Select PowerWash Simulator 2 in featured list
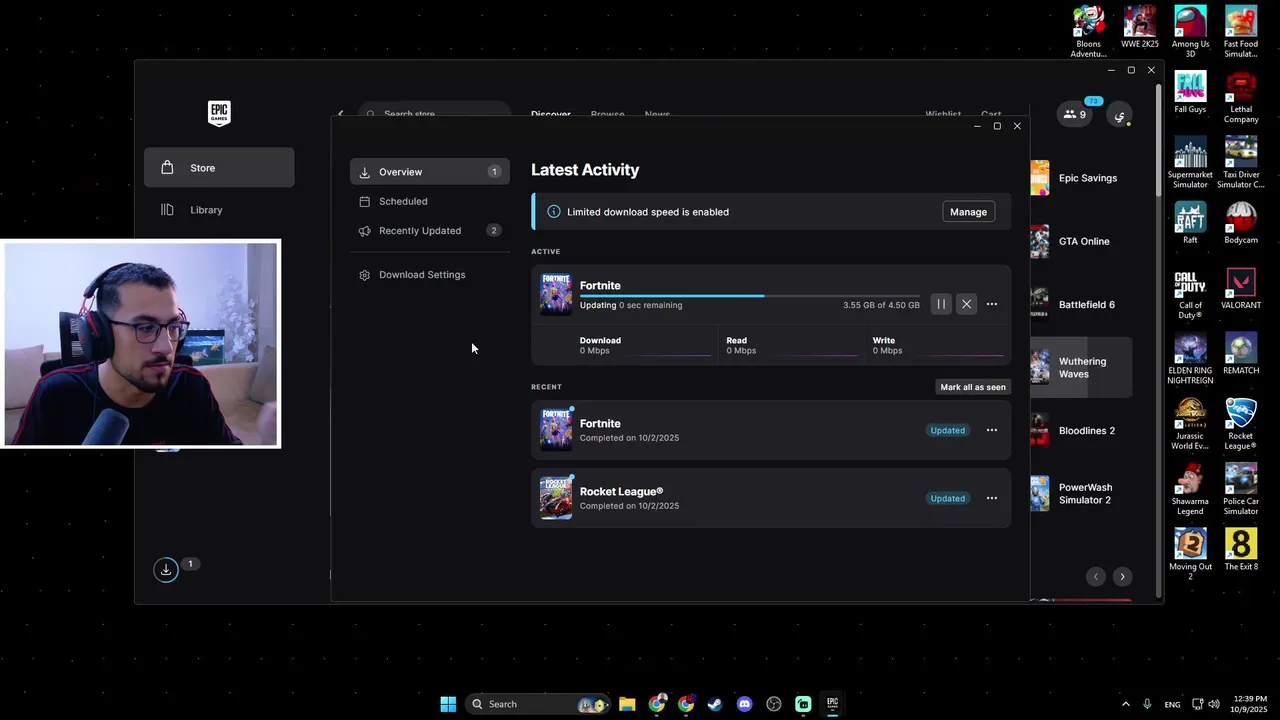Viewport: 1280px width, 720px height. click(x=1081, y=494)
